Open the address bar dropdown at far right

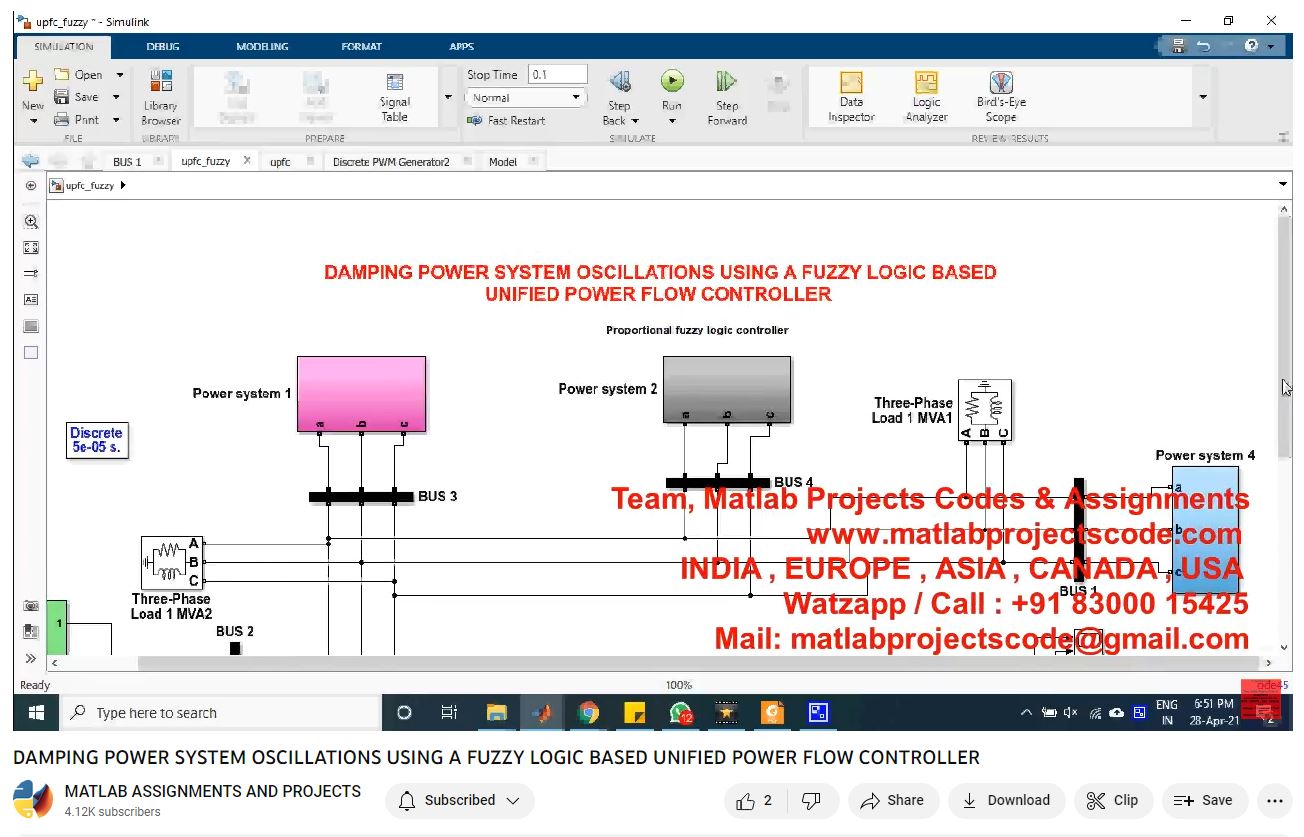tap(1282, 185)
